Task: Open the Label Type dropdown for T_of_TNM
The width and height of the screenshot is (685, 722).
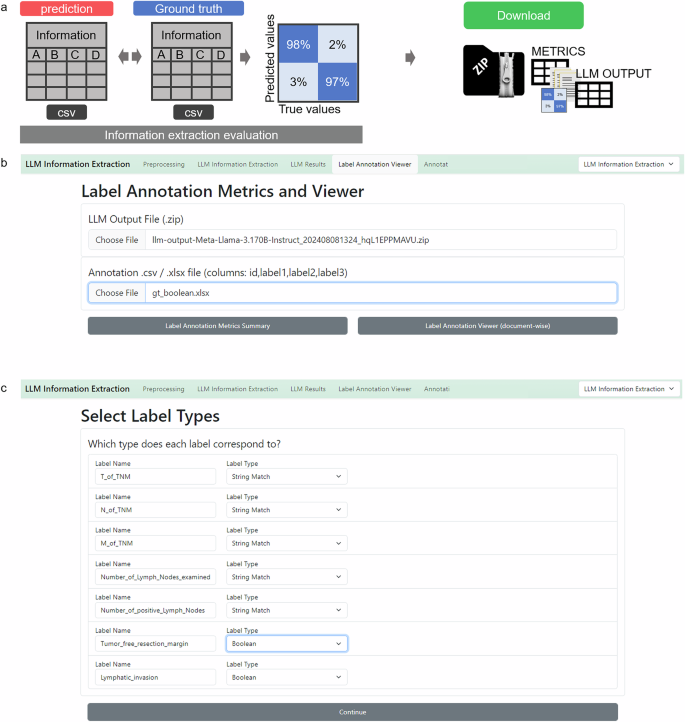Action: point(286,477)
